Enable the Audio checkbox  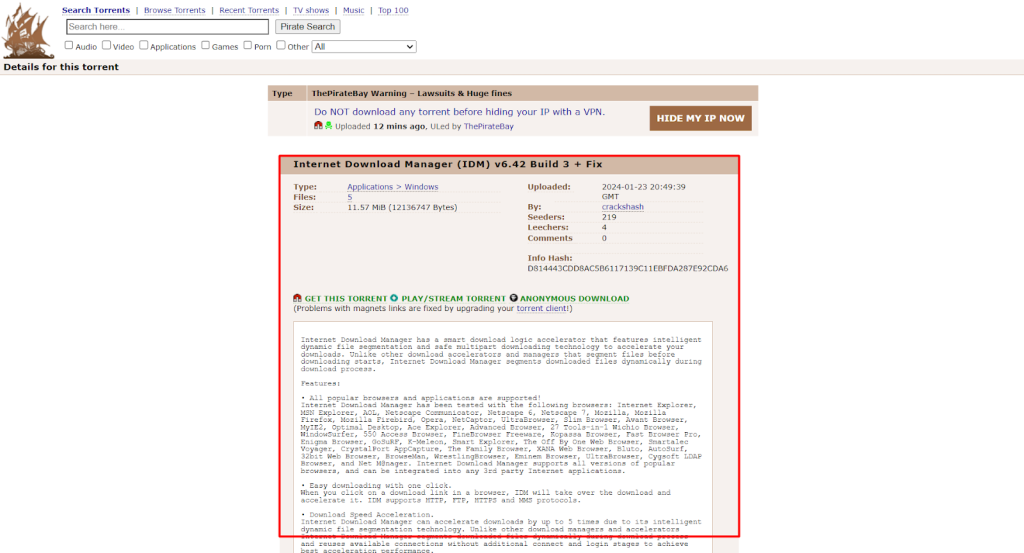coord(69,45)
